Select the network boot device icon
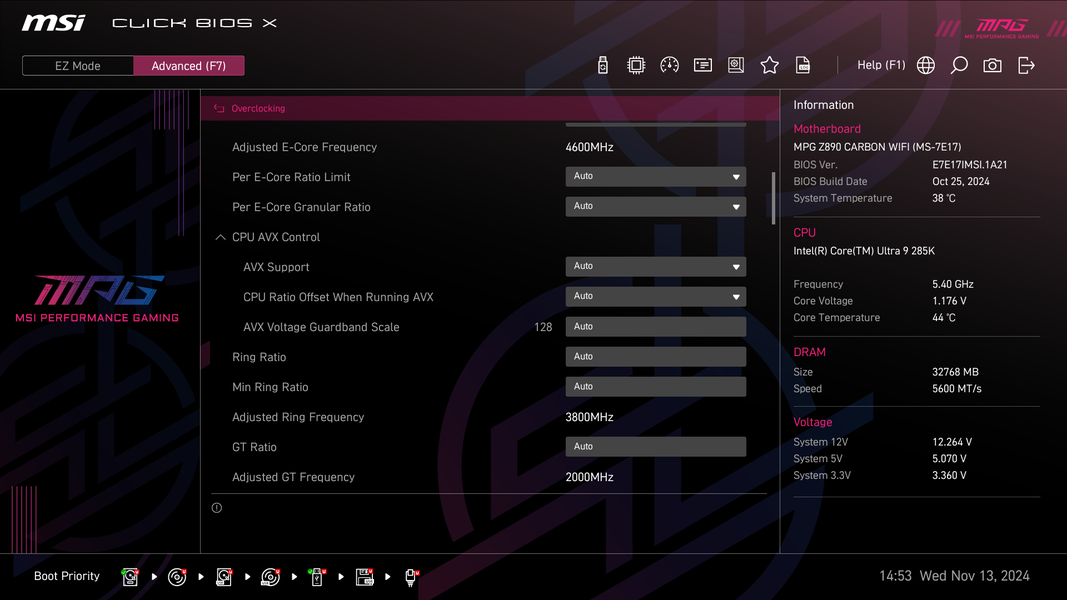Viewport: 1067px width, 600px height. (x=410, y=577)
